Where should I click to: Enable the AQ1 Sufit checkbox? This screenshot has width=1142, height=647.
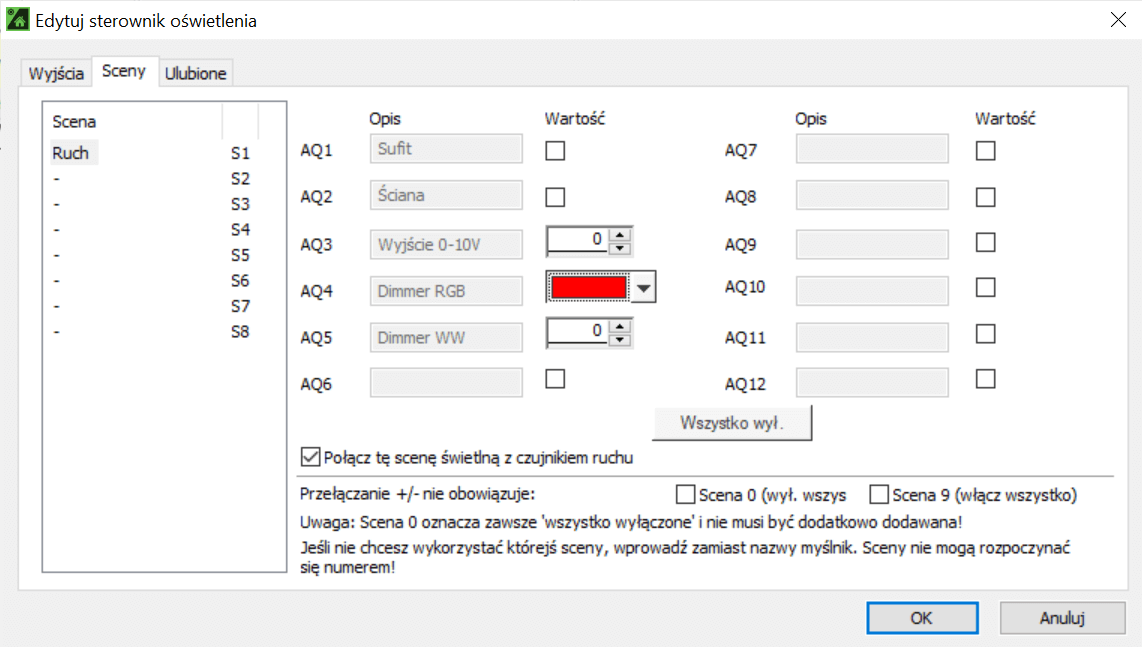pyautogui.click(x=555, y=150)
